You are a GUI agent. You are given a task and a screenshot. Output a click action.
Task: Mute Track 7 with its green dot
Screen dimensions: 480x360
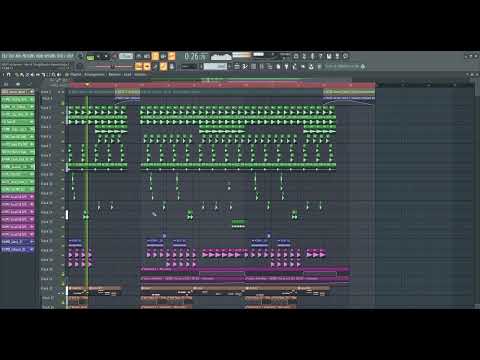click(x=63, y=151)
